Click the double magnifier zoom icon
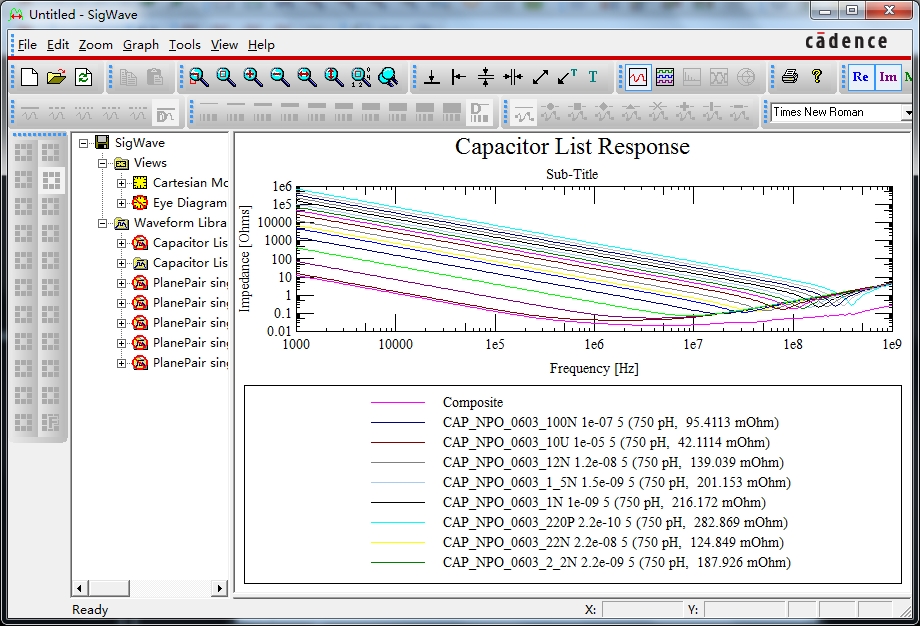 tap(388, 77)
